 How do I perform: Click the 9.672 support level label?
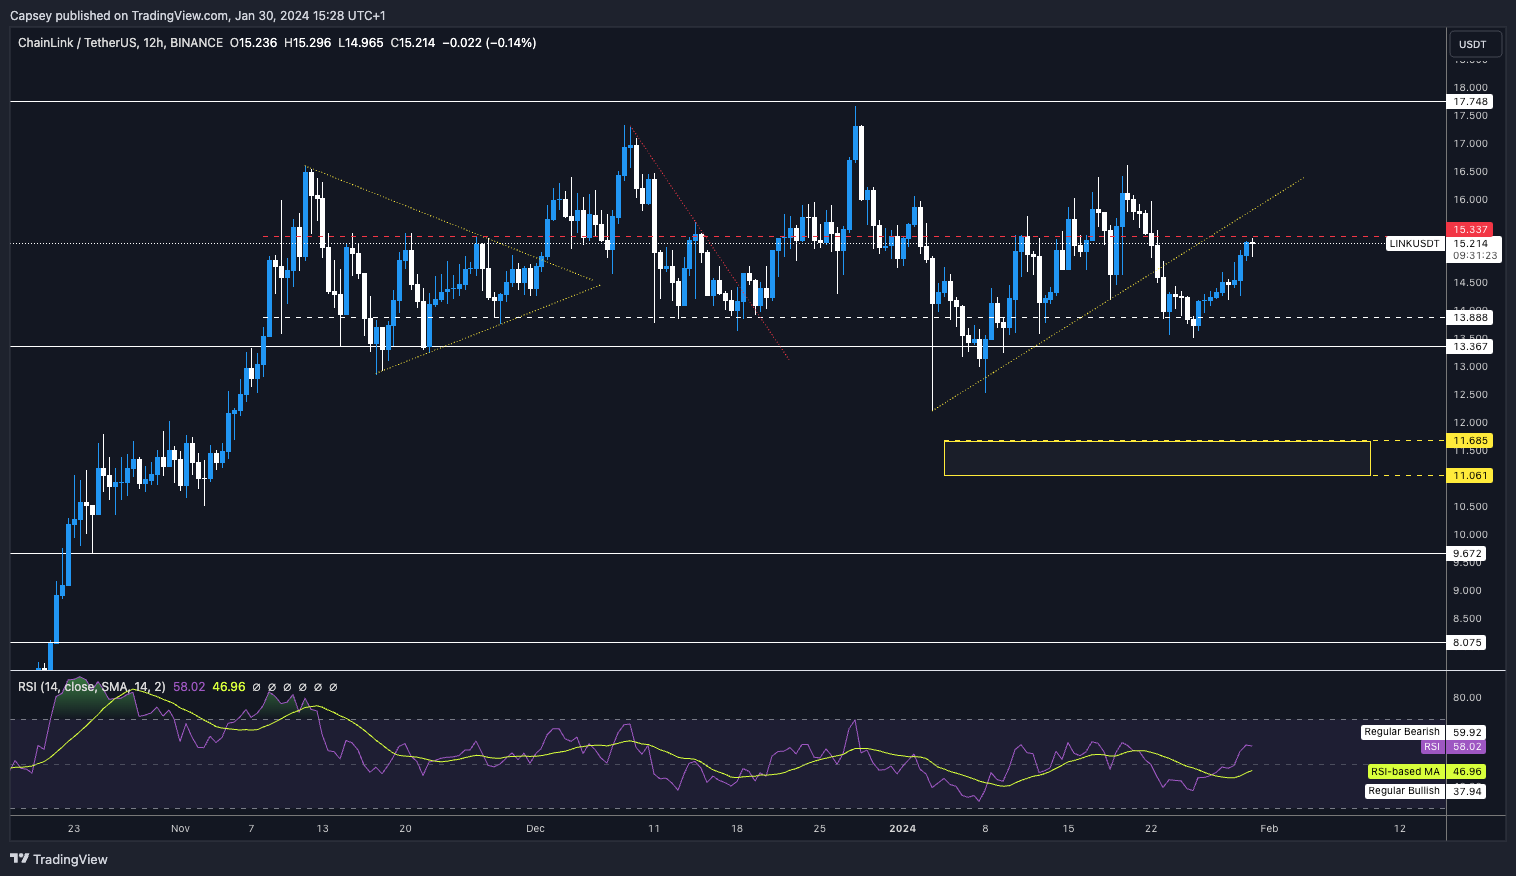1467,554
